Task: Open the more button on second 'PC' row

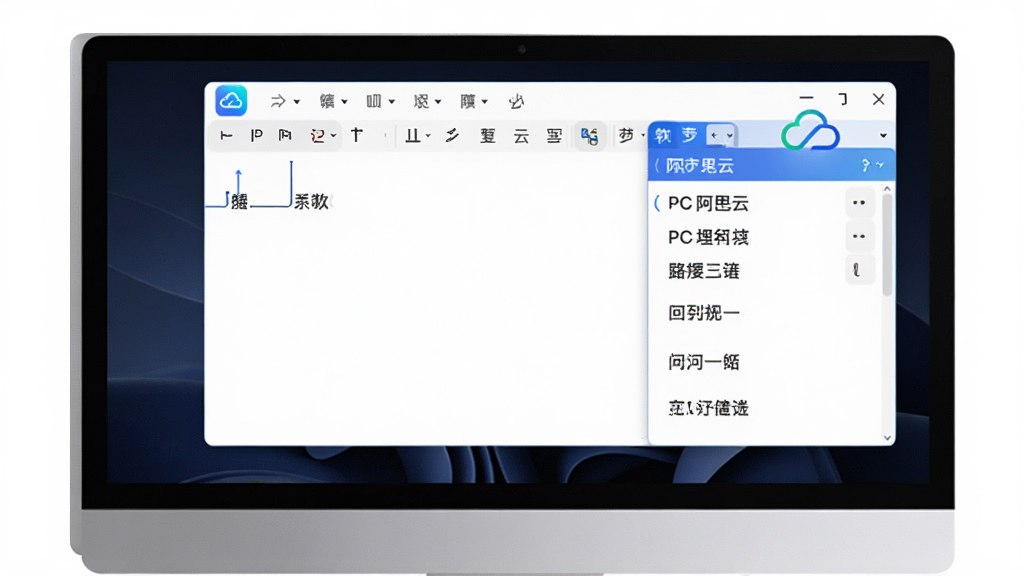Action: [x=859, y=236]
